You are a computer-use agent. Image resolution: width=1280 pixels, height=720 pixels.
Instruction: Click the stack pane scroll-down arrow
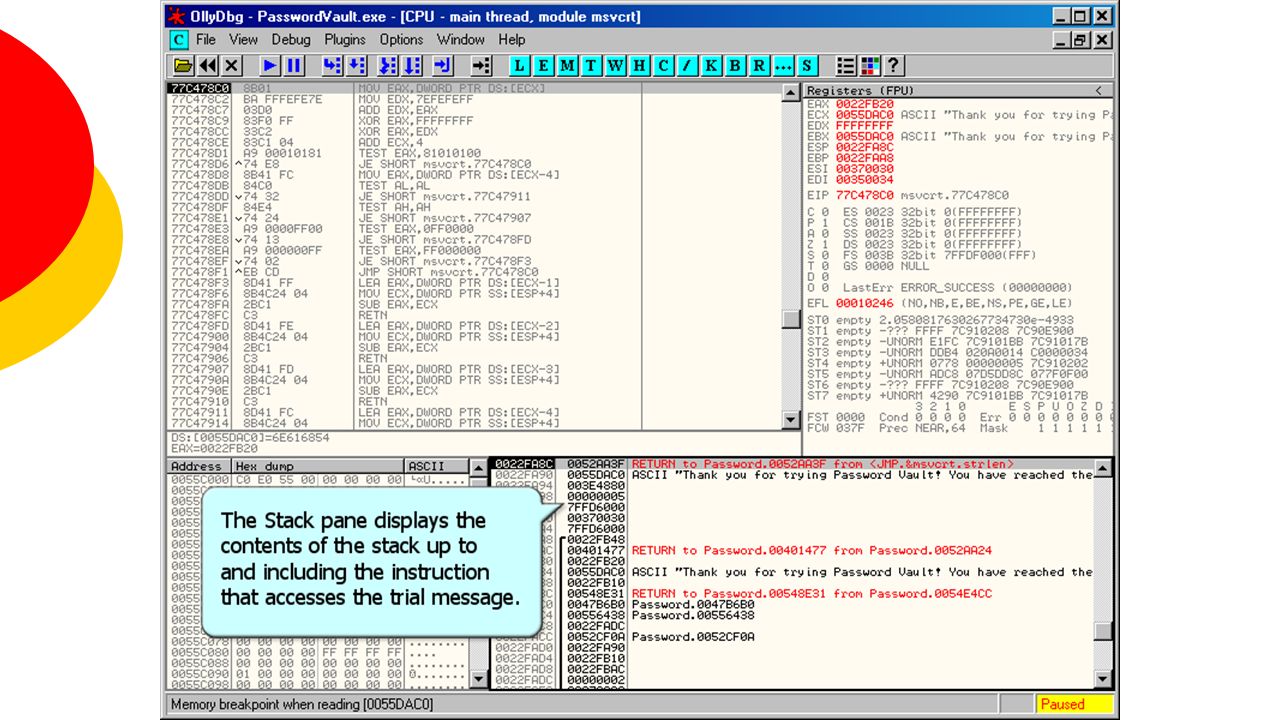point(1103,680)
